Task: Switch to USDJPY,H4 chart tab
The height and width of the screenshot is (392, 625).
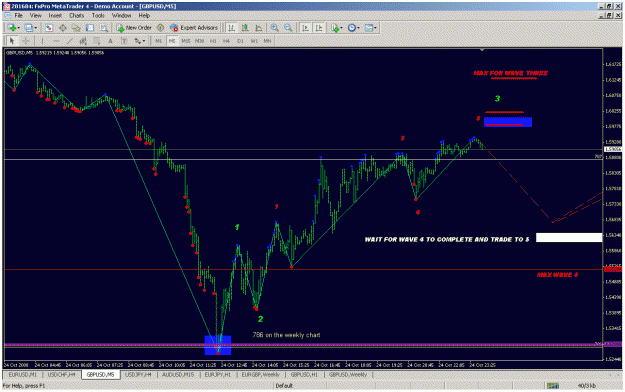Action: point(138,375)
